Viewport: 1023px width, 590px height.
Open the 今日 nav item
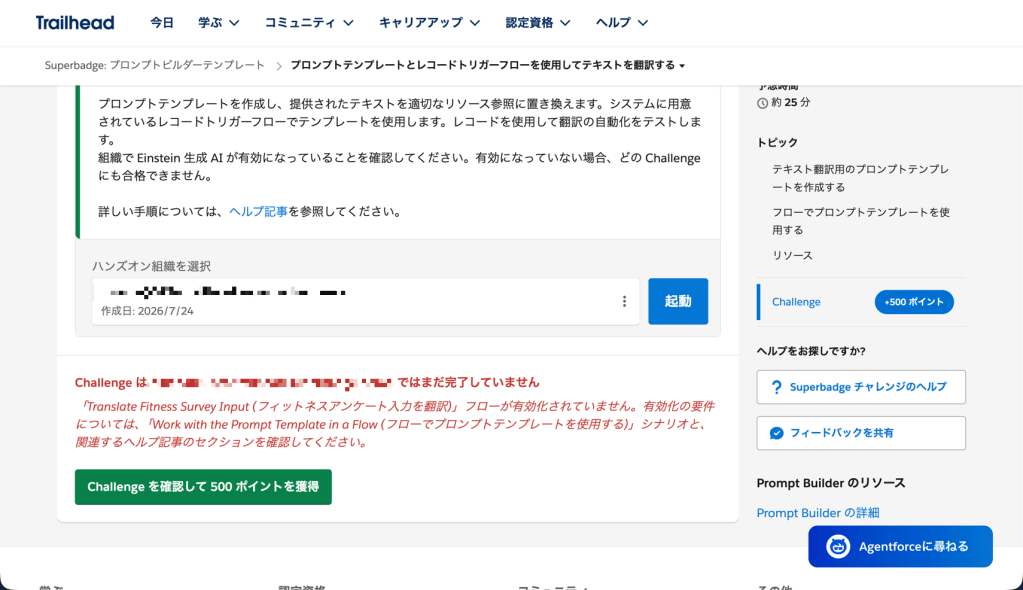pos(162,23)
